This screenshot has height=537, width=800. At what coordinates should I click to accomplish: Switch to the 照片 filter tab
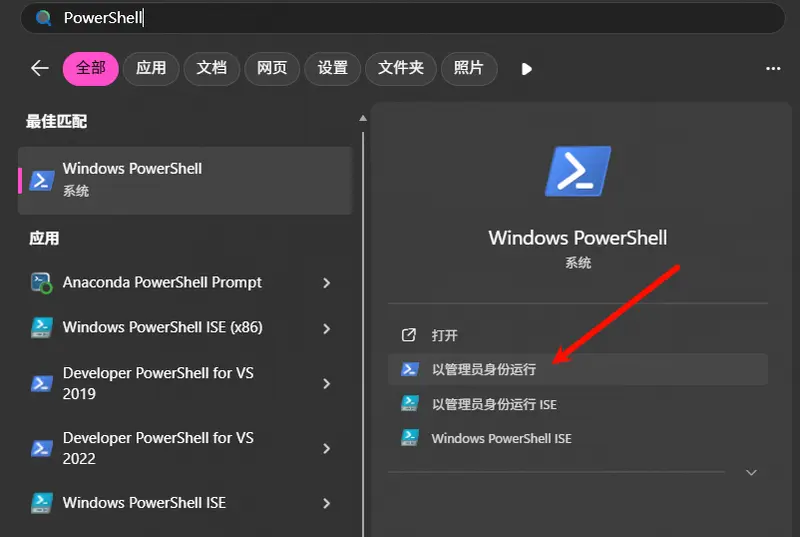click(x=469, y=68)
